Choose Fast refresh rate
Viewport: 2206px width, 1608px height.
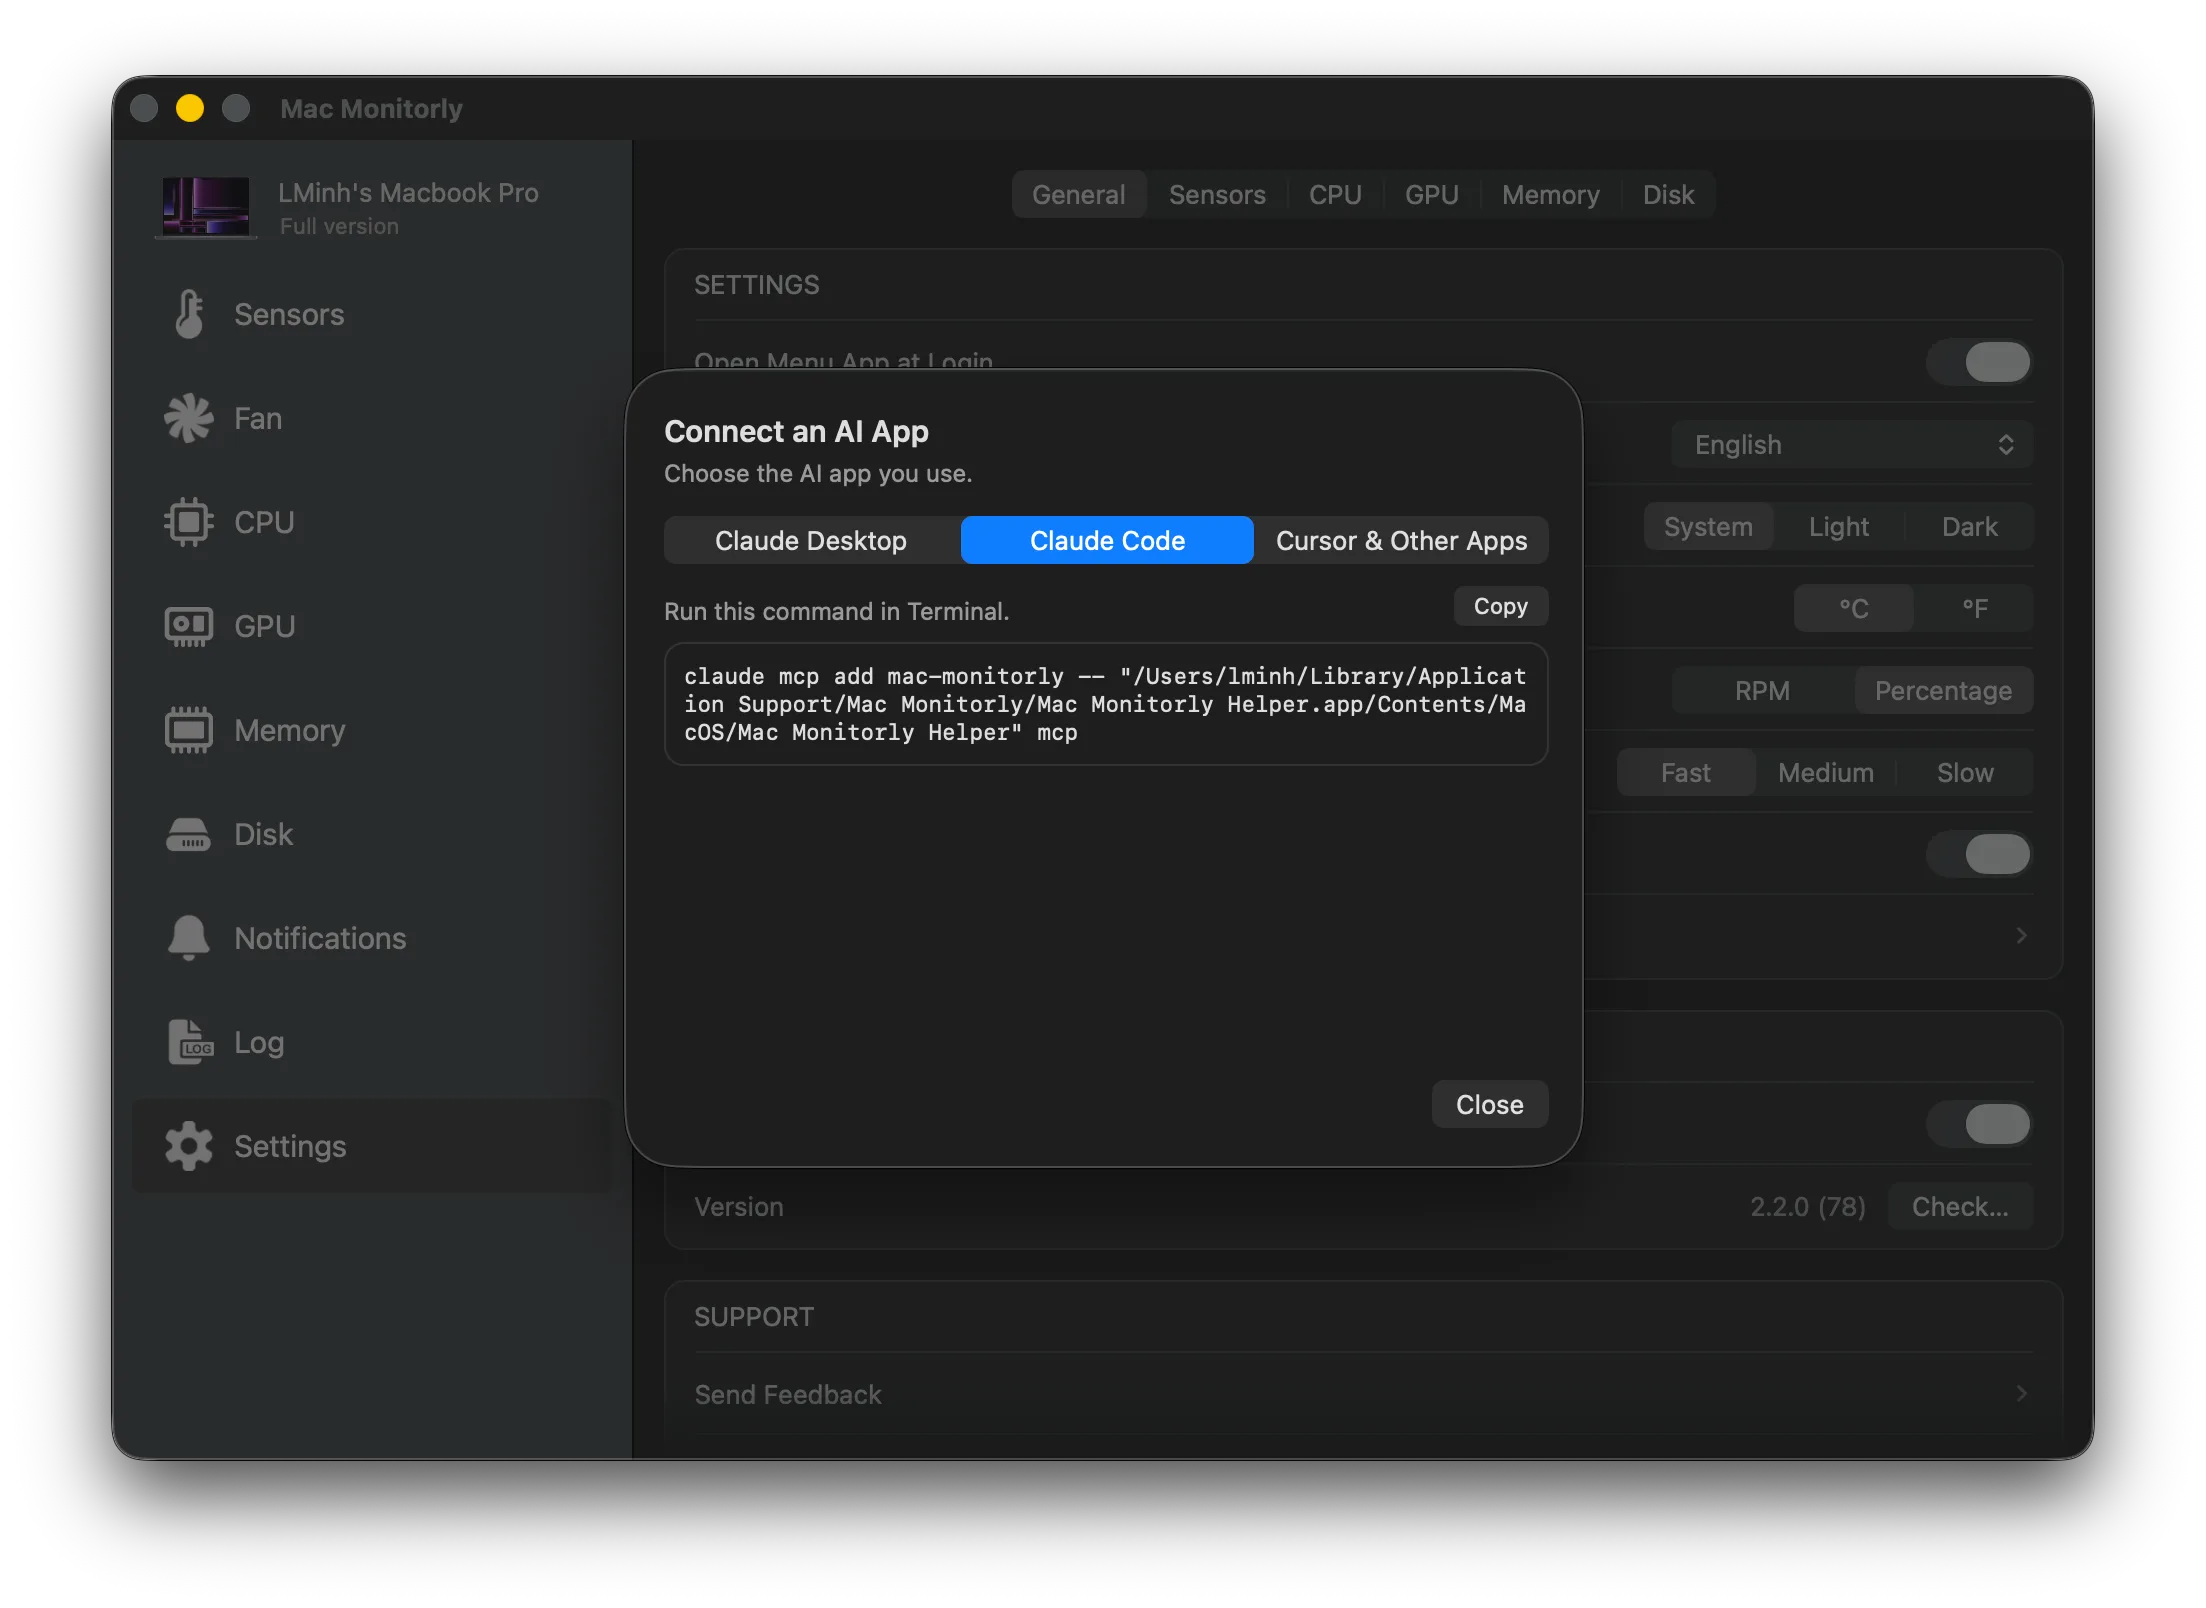coord(1685,772)
